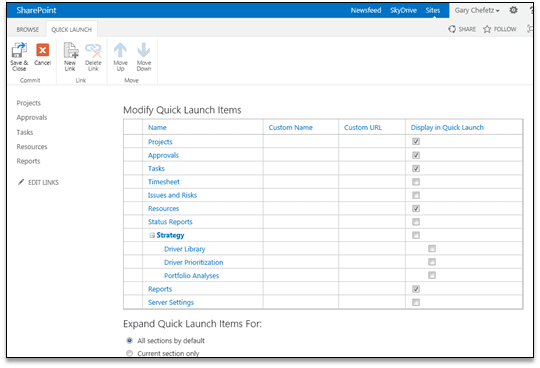This screenshot has width=540, height=368.
Task: Select All sections by default radio
Action: (129, 340)
